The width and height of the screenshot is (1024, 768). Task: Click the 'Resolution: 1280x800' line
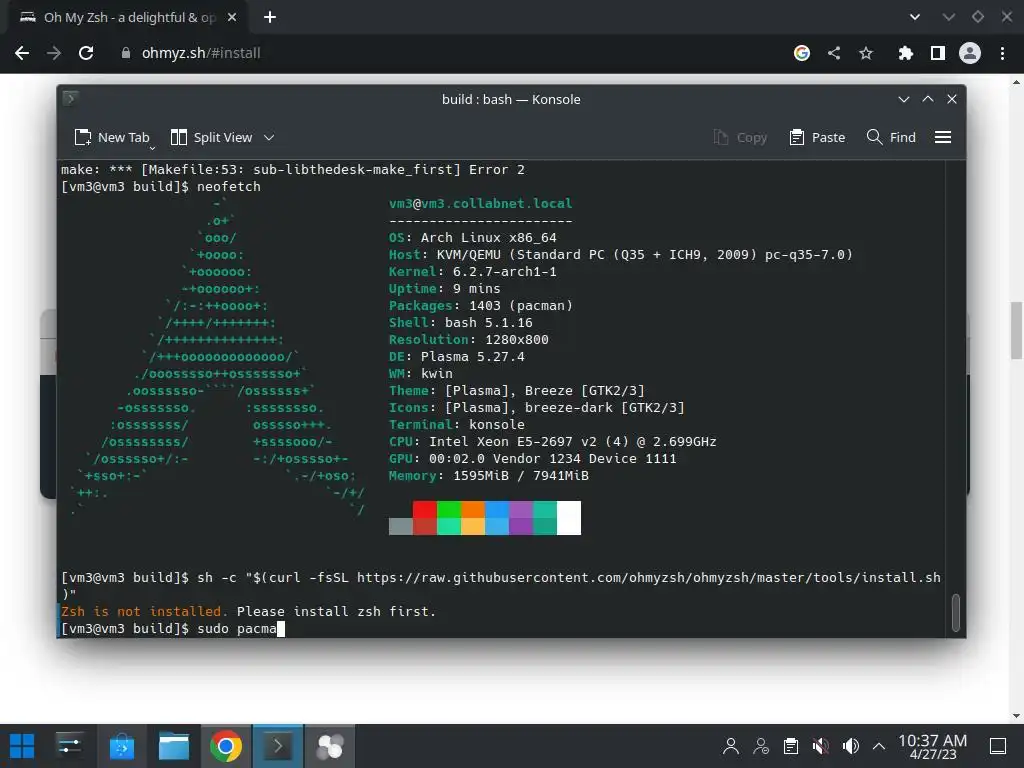point(468,339)
